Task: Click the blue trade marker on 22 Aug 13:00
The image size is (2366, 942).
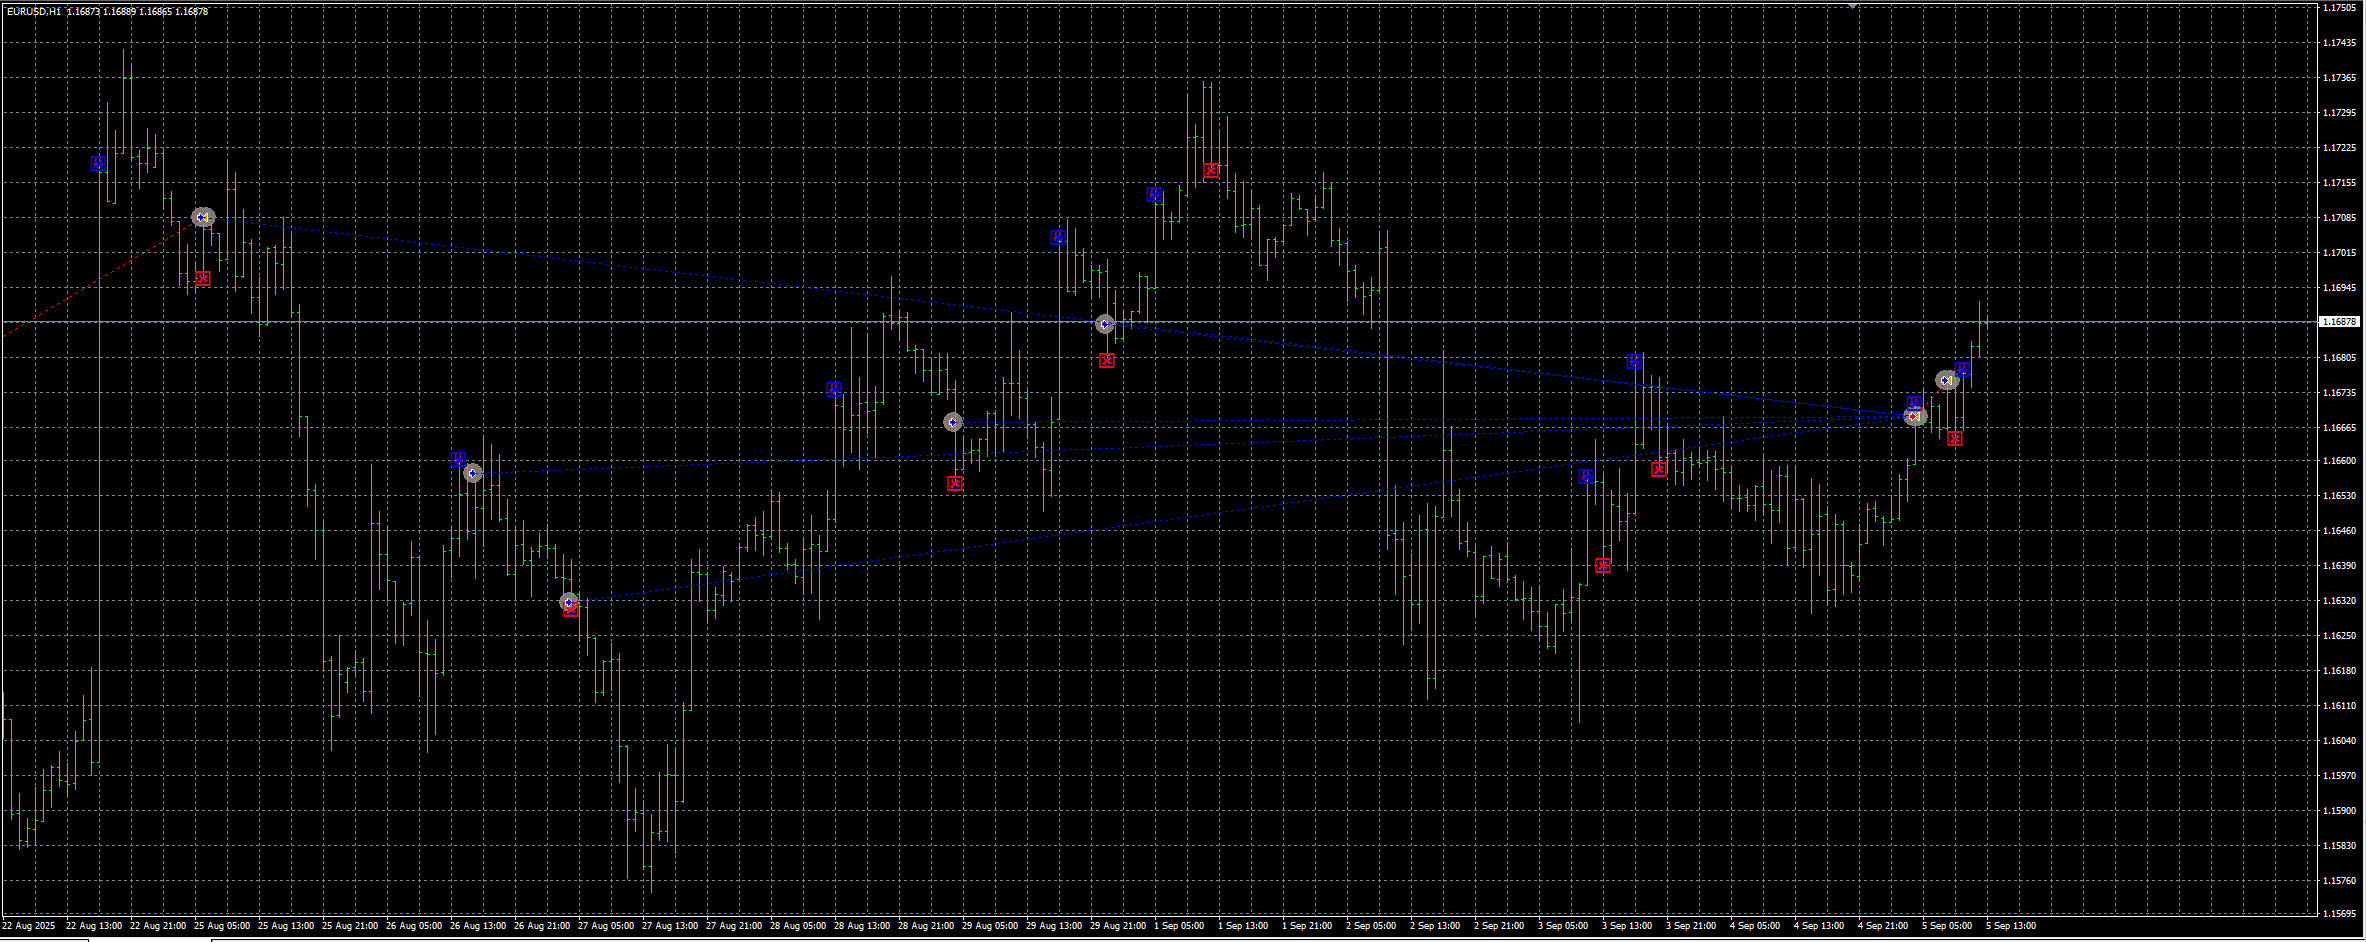Action: tap(98, 164)
